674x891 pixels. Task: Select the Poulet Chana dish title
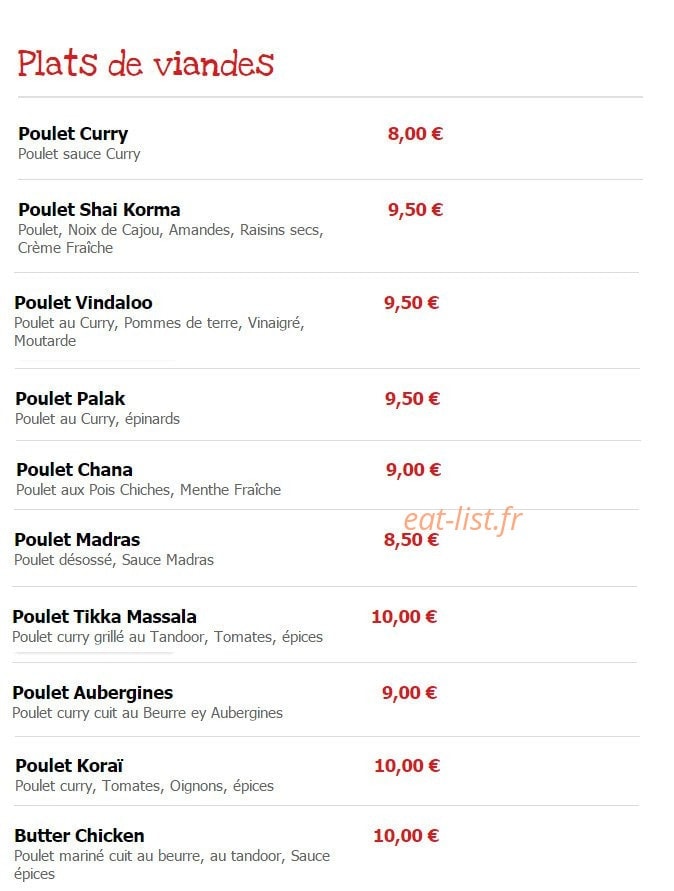click(74, 469)
